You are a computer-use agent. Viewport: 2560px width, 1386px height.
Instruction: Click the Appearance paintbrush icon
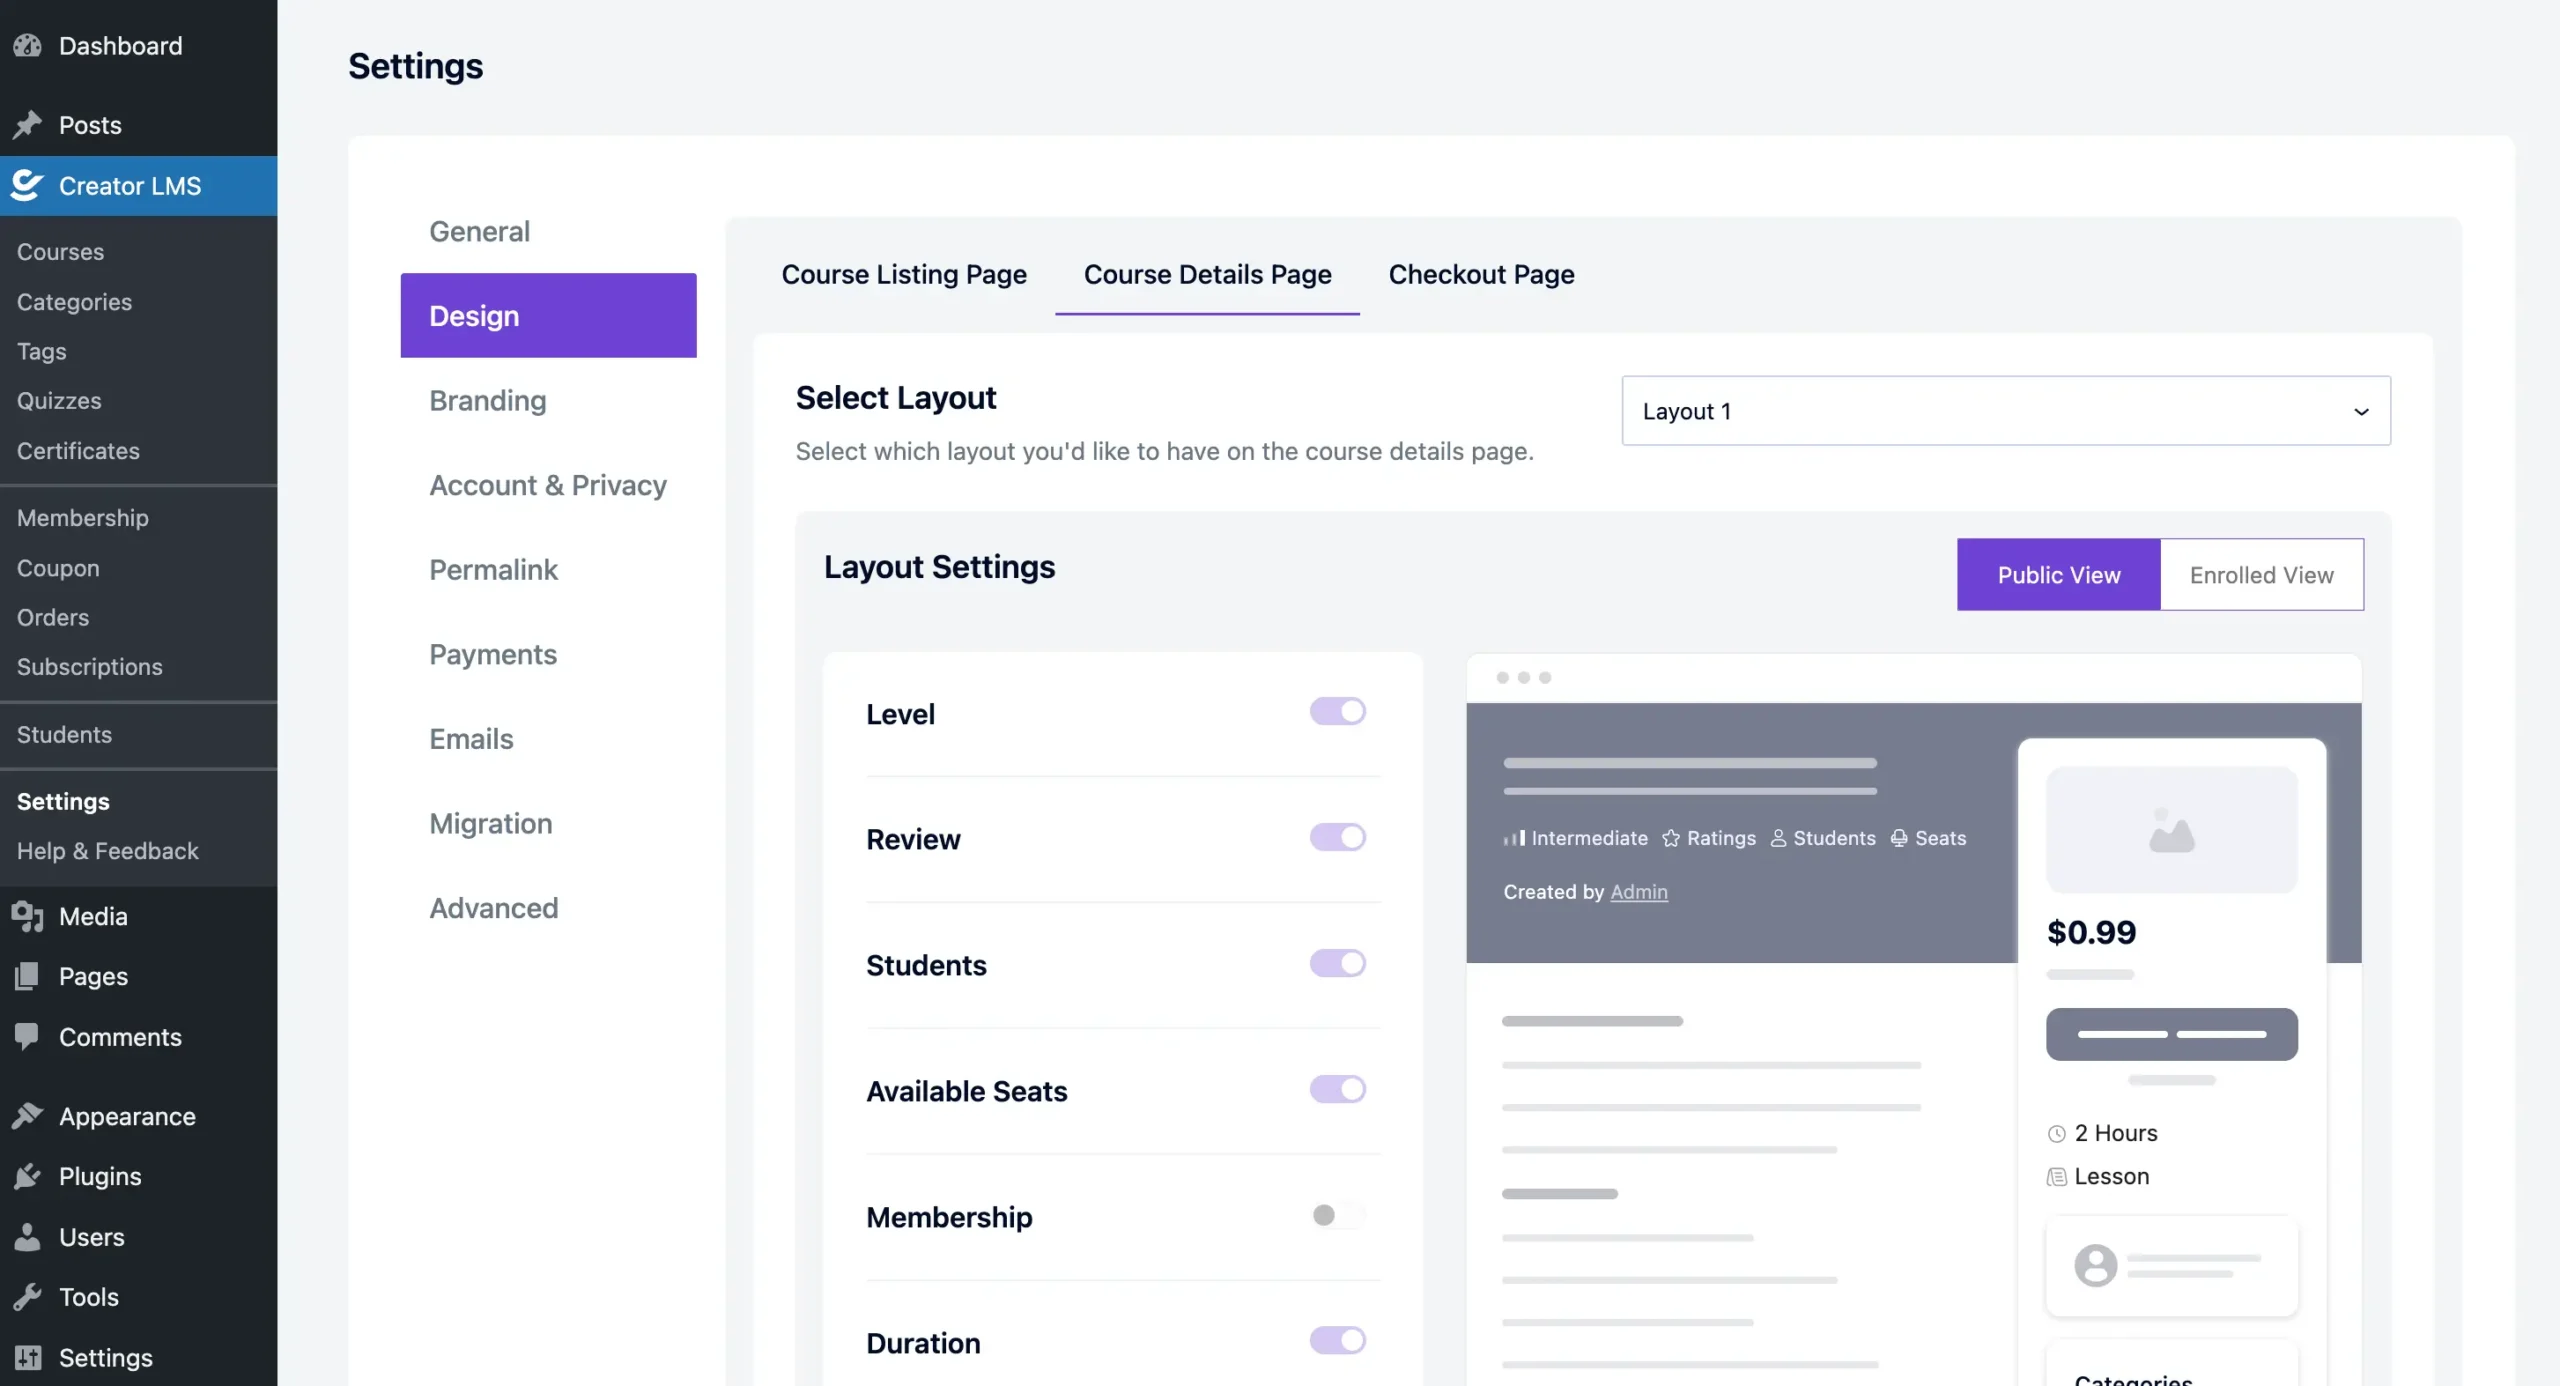(28, 1115)
